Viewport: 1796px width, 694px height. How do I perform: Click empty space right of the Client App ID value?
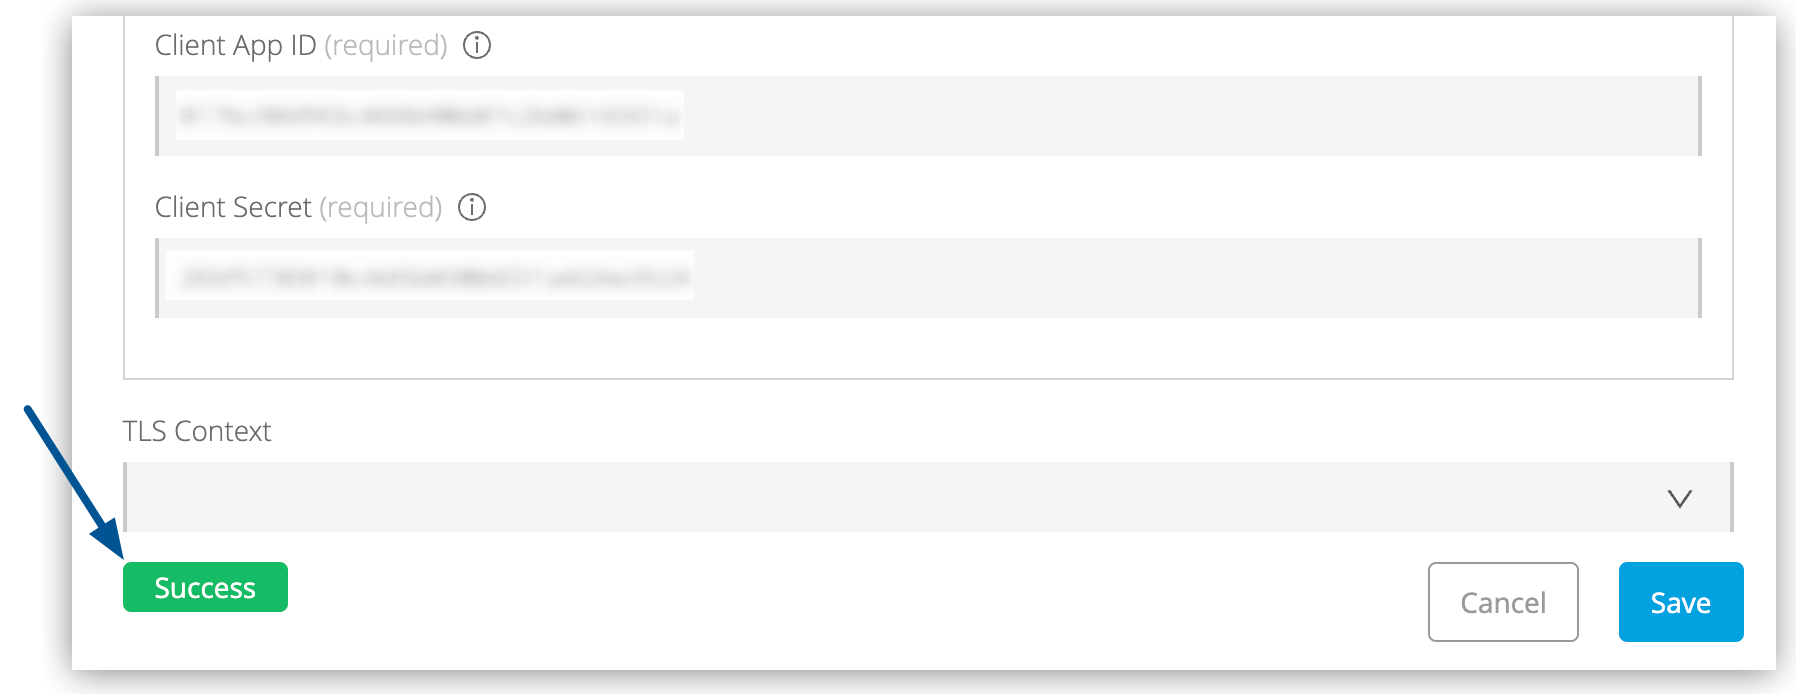1190,116
